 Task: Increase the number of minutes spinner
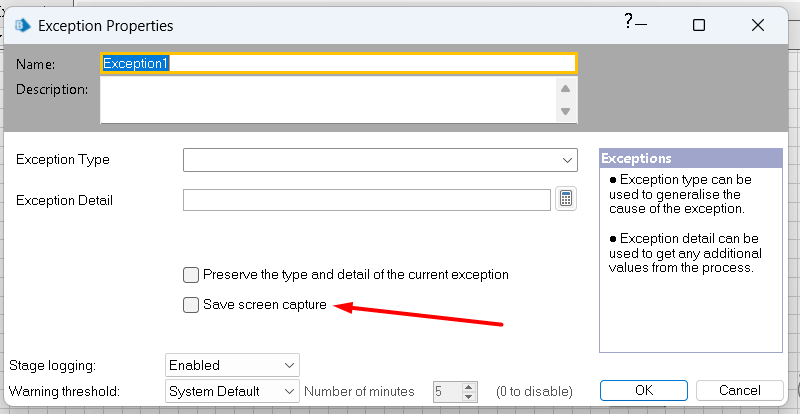click(469, 386)
